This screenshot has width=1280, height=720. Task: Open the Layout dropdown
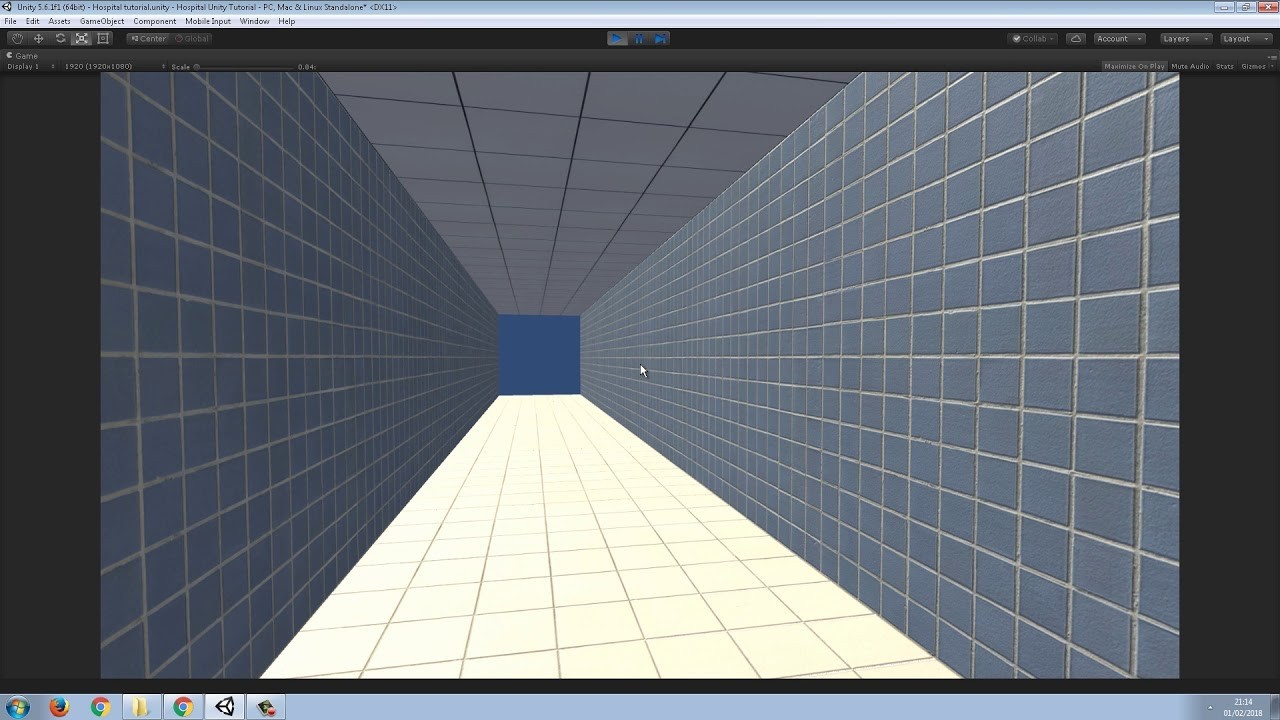(x=1244, y=38)
